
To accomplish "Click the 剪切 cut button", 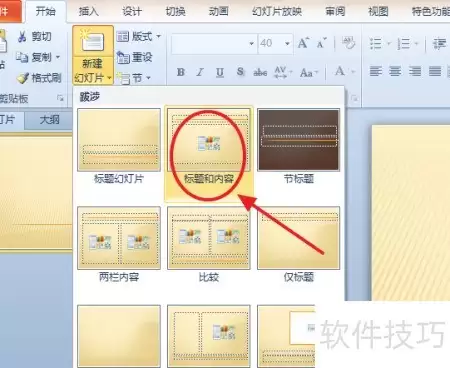I will pyautogui.click(x=35, y=37).
